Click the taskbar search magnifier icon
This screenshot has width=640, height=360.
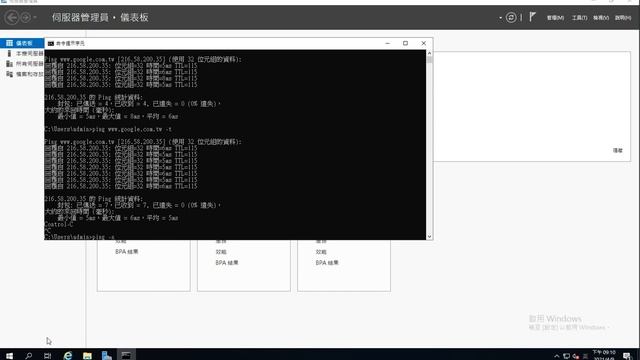click(29, 356)
